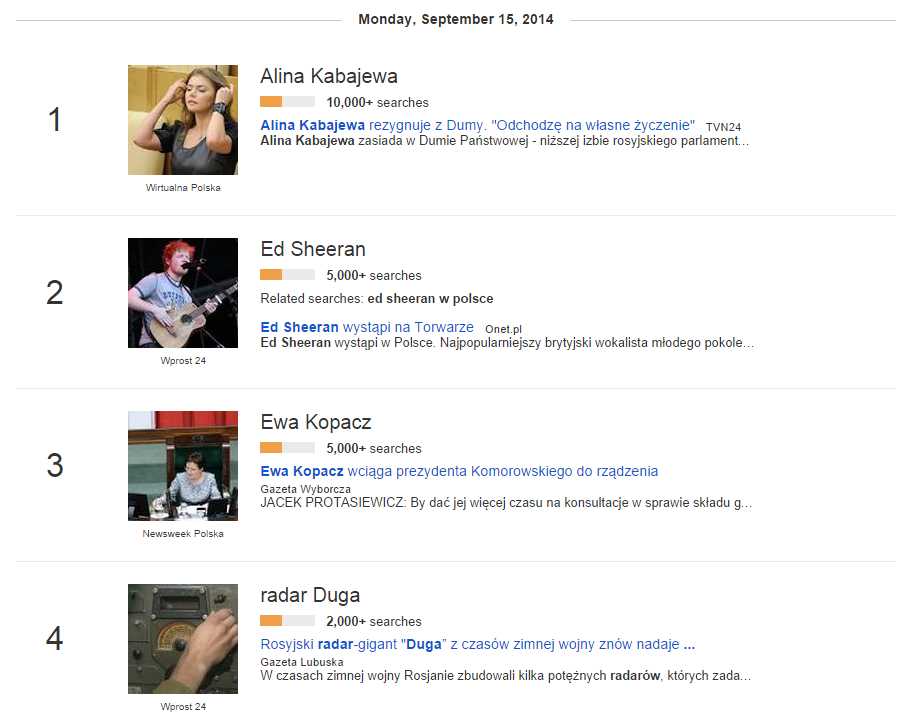Click the Onet.pl source label
This screenshot has width=903, height=720.
[x=503, y=329]
